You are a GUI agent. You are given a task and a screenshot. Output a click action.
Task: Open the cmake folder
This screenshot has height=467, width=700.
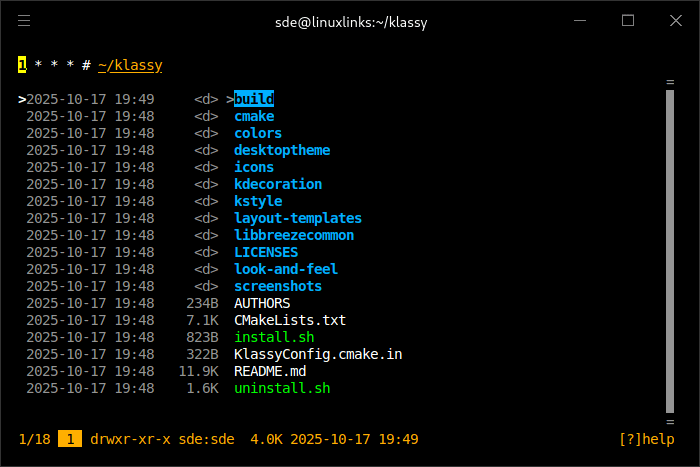[254, 116]
